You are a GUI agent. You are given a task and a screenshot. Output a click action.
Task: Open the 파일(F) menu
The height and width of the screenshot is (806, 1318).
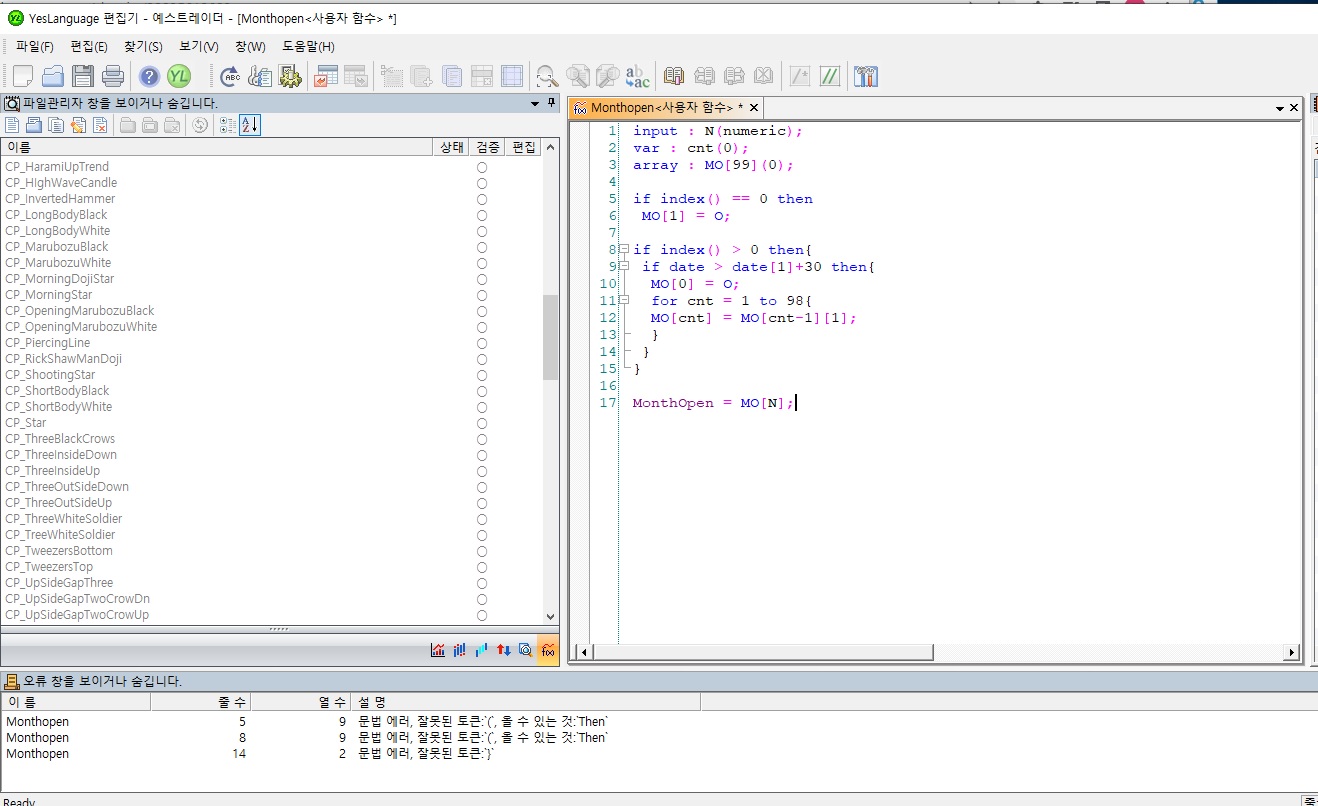(35, 47)
